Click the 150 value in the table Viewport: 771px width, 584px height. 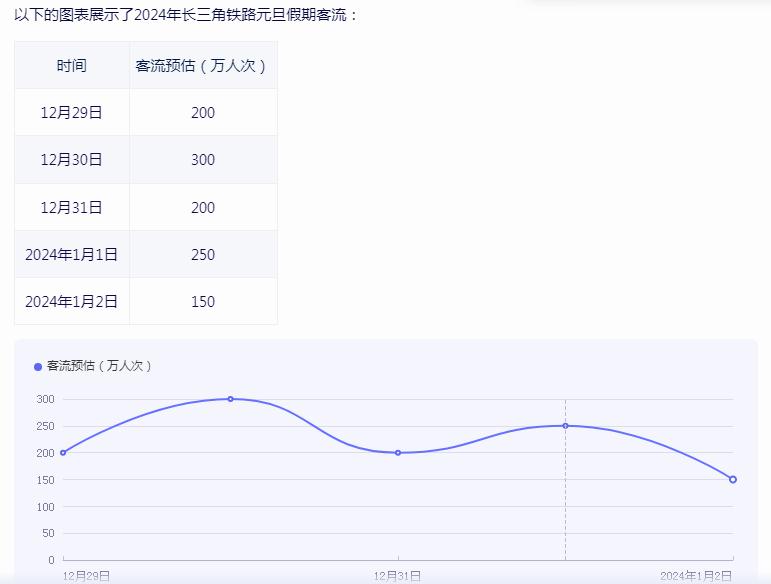(x=203, y=302)
